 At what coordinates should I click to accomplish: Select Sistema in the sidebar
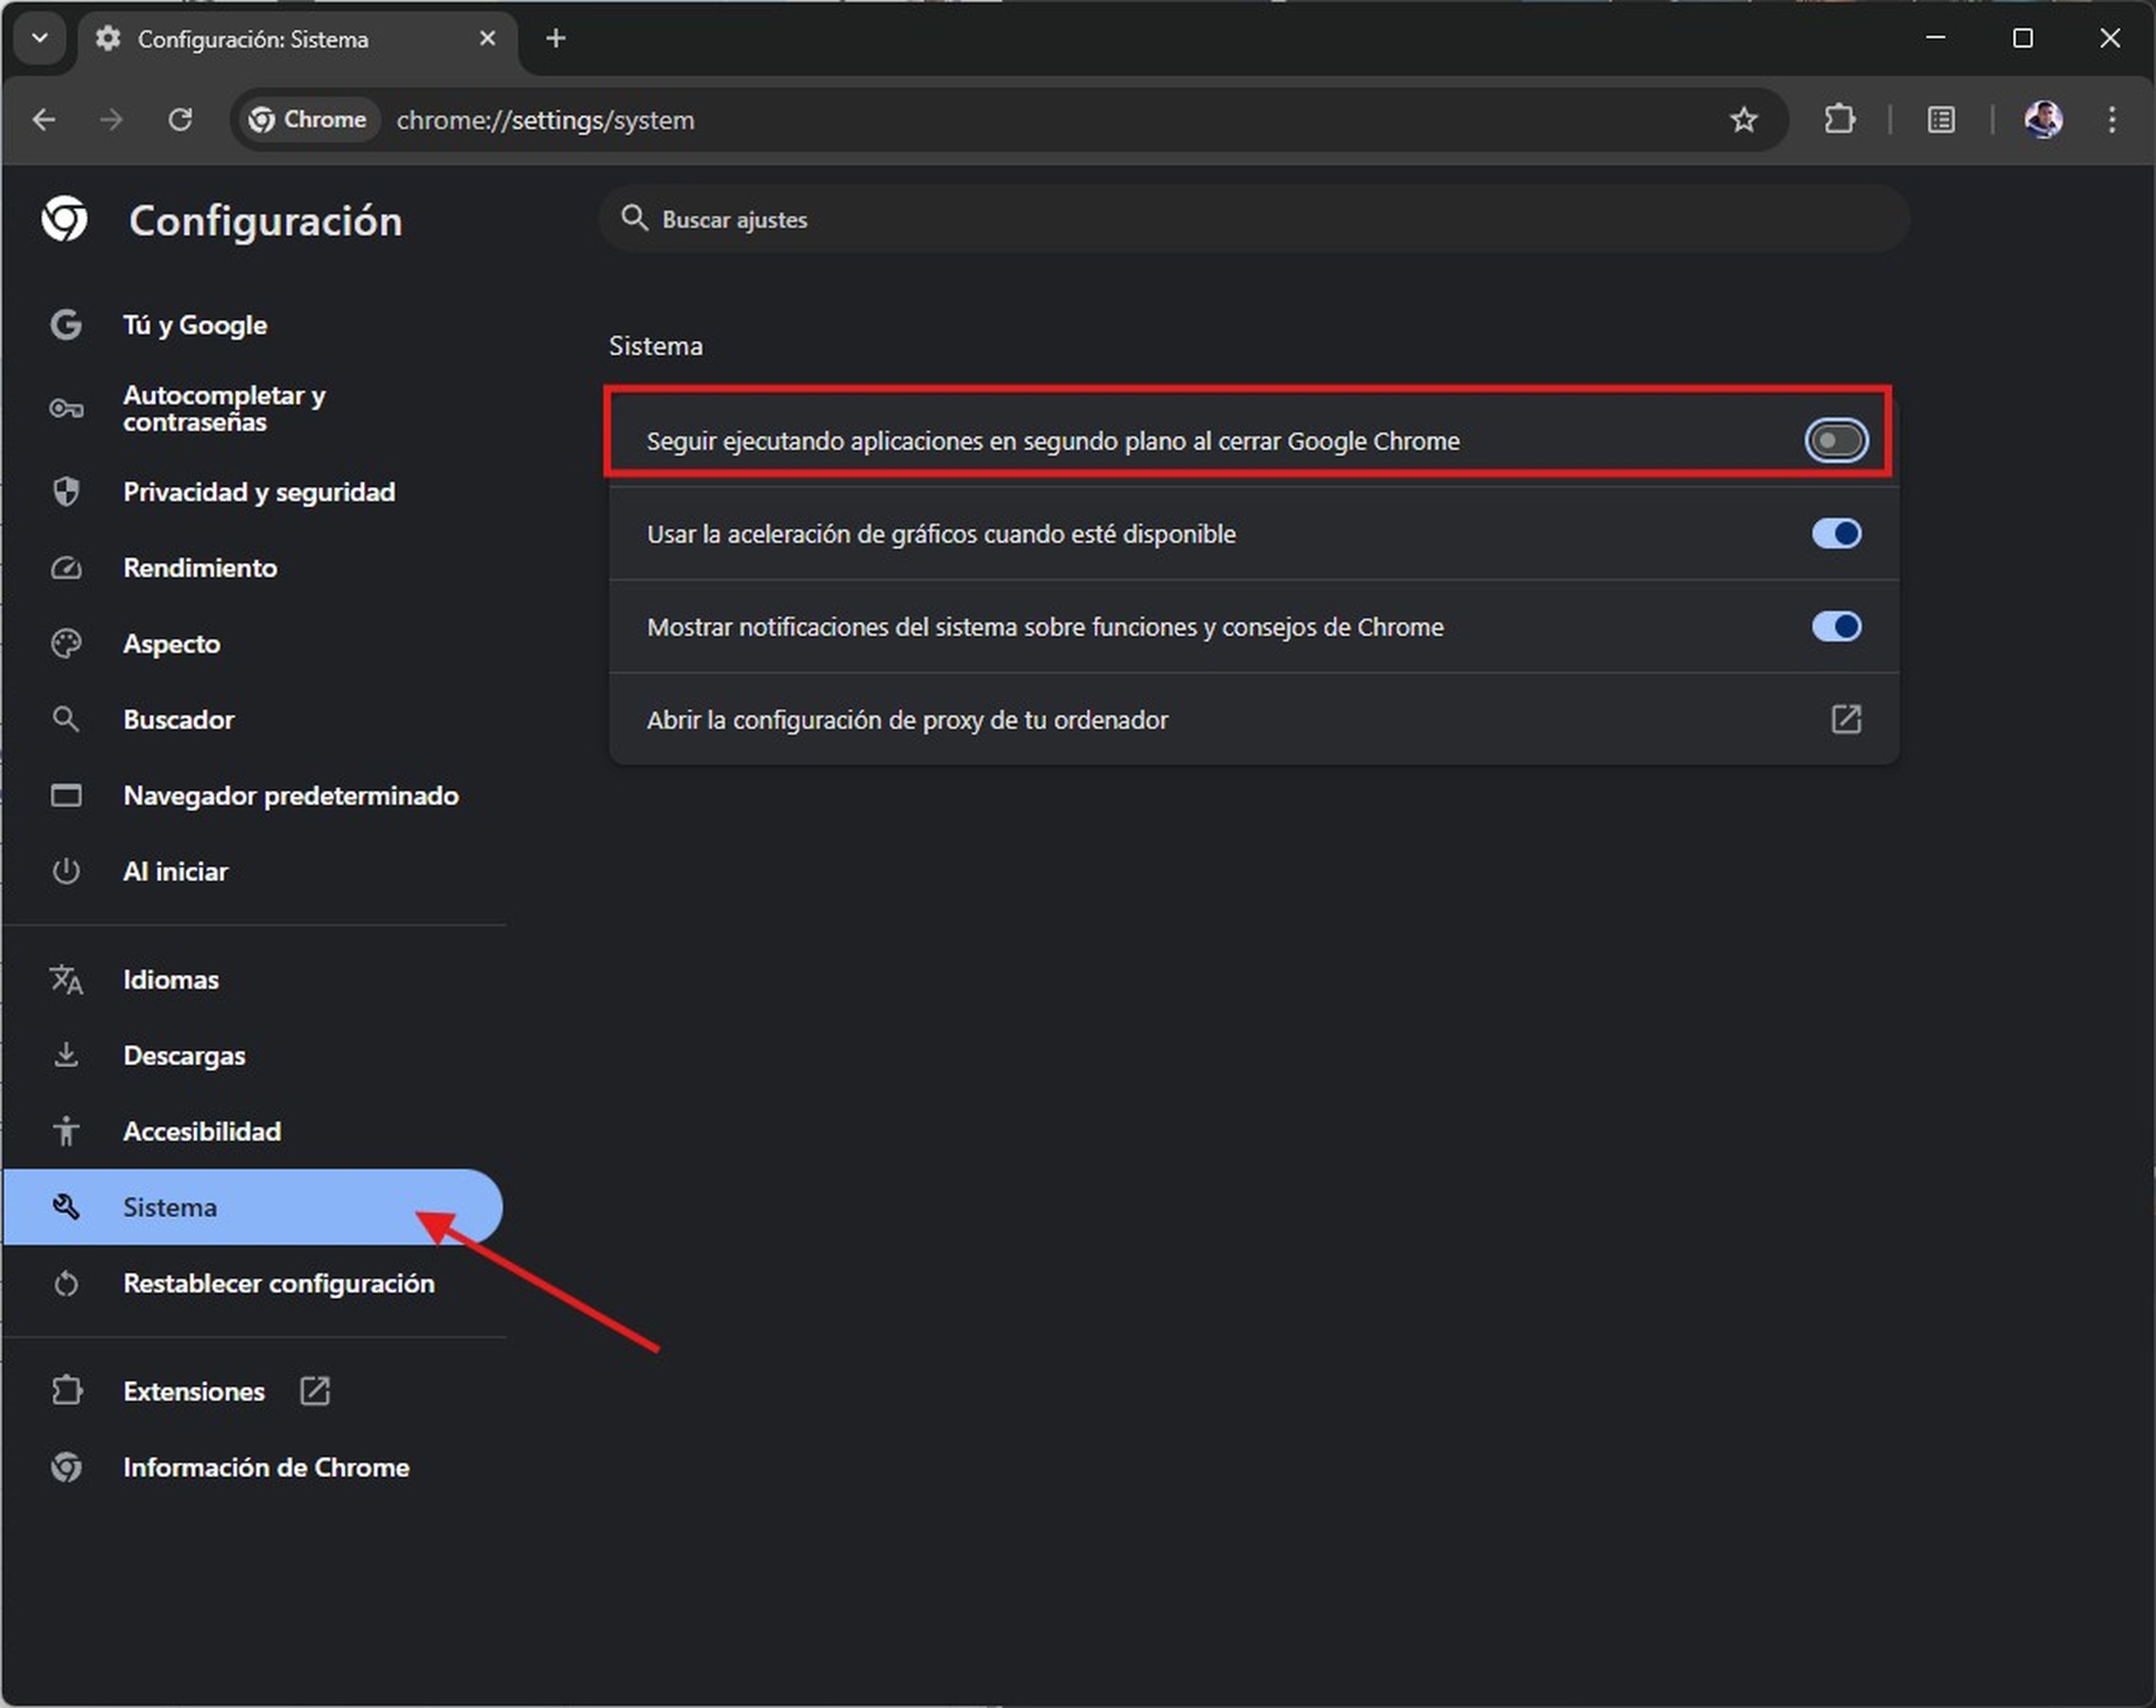coord(254,1207)
